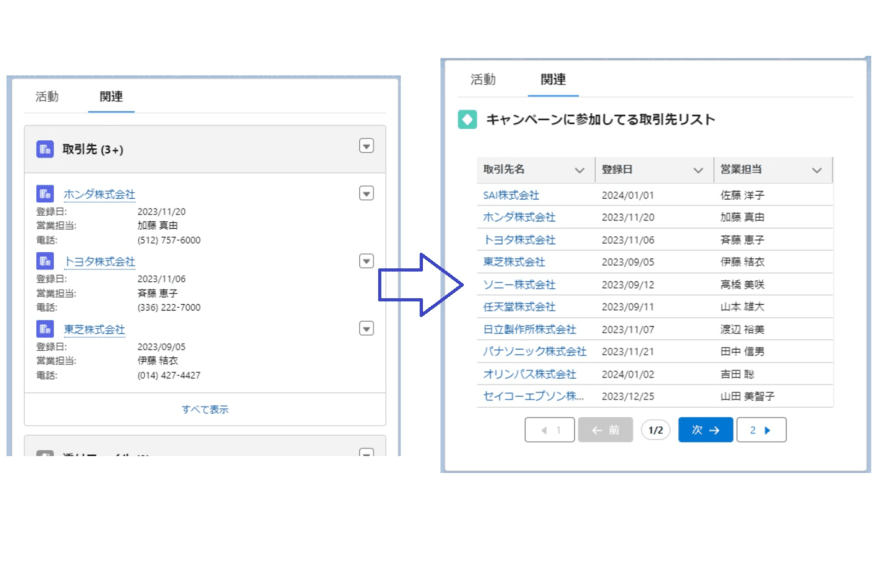Click 田中 信男 in パナソニック株式会社 row
The width and height of the screenshot is (879, 586).
pyautogui.click(x=742, y=352)
